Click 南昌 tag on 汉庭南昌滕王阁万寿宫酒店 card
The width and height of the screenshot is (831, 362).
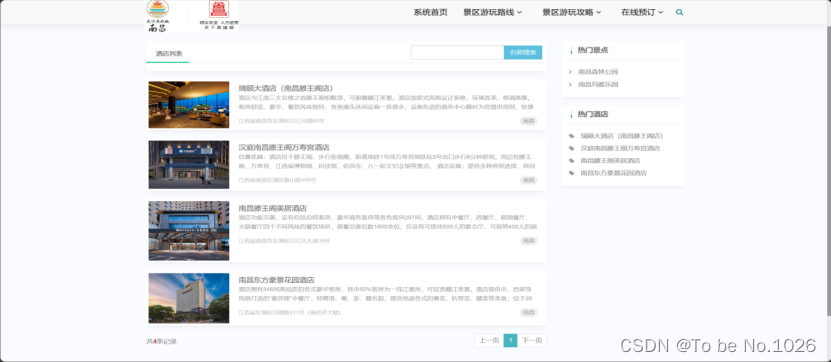(528, 180)
